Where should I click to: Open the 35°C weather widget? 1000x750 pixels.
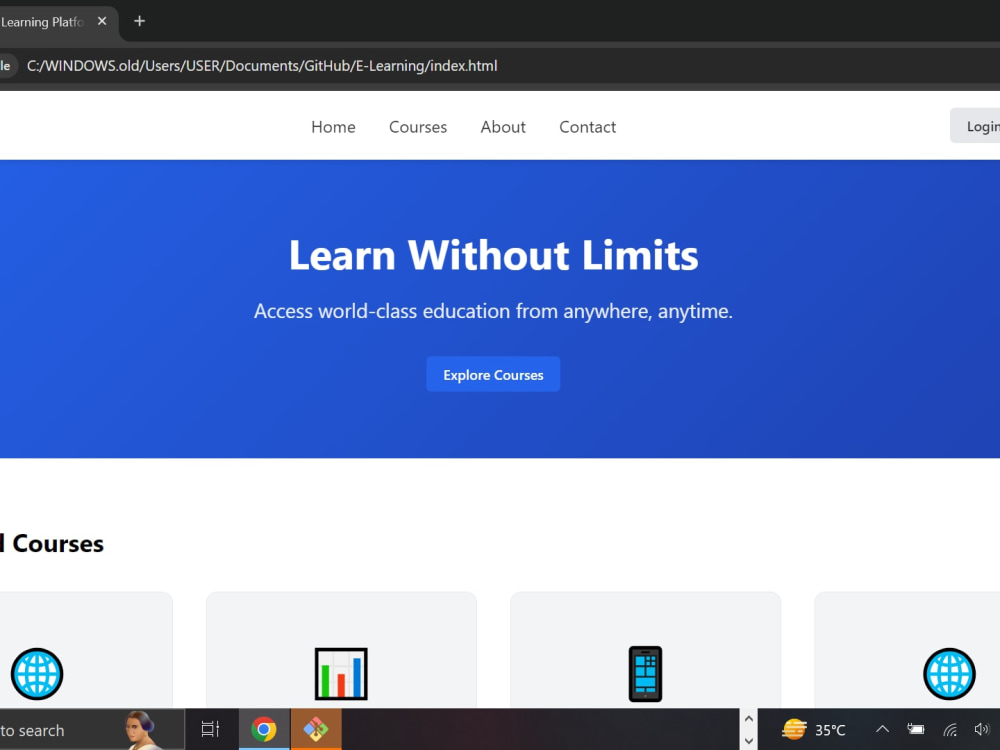814,730
